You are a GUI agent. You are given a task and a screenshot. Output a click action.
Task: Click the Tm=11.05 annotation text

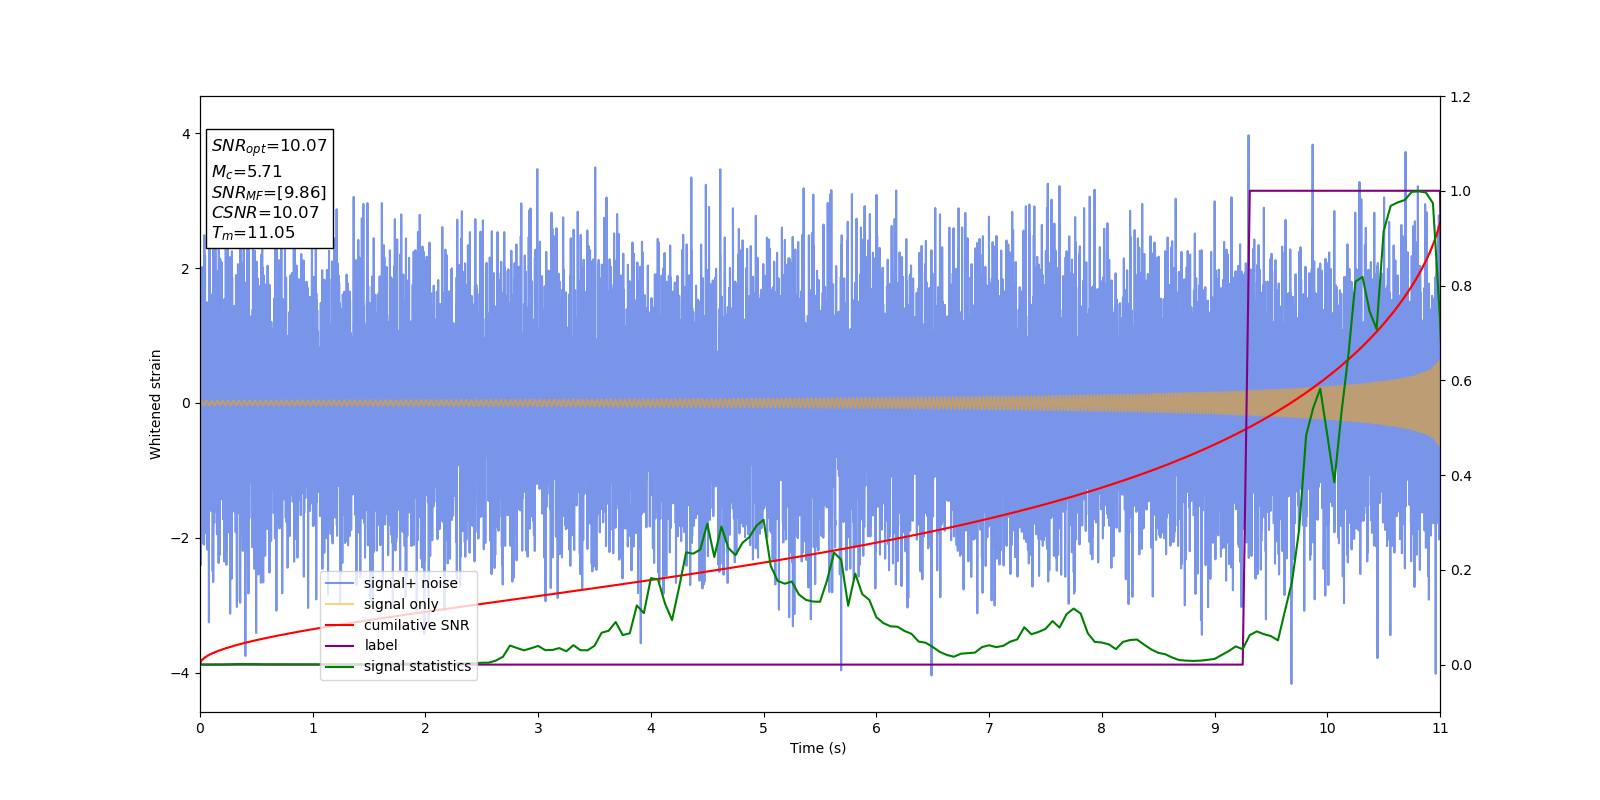click(253, 233)
